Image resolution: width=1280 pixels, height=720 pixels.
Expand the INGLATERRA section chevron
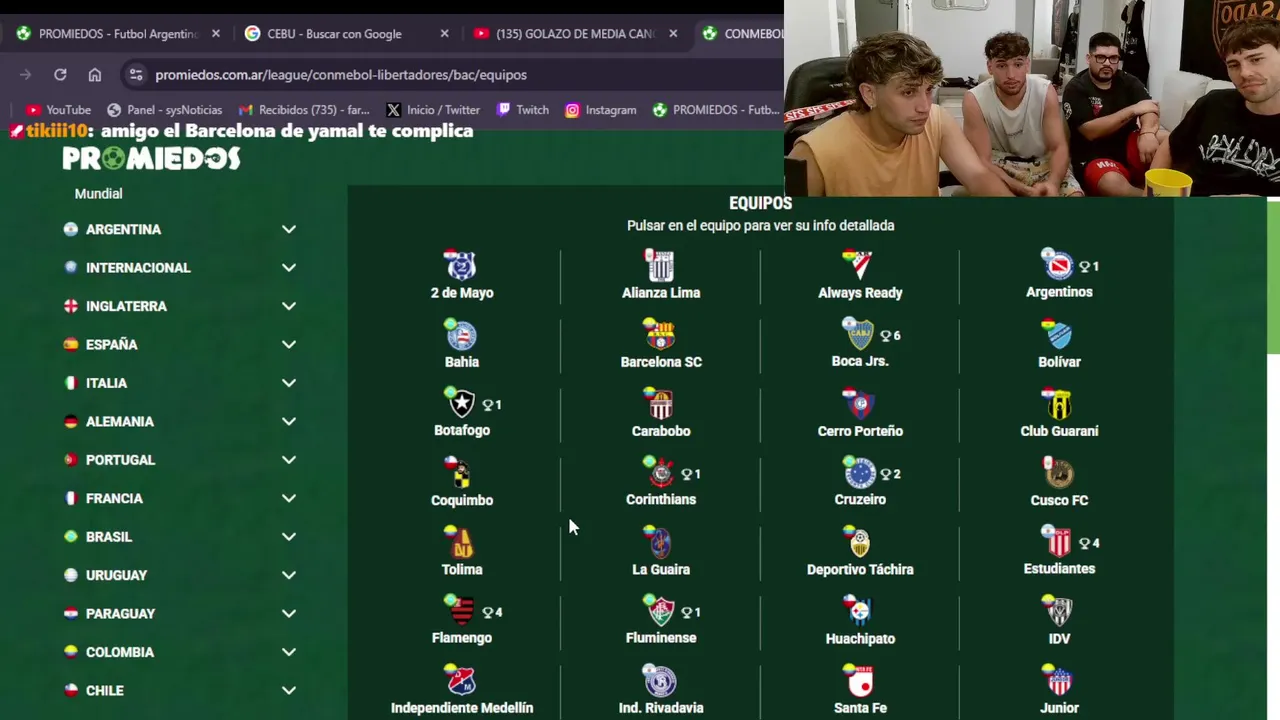tap(289, 306)
